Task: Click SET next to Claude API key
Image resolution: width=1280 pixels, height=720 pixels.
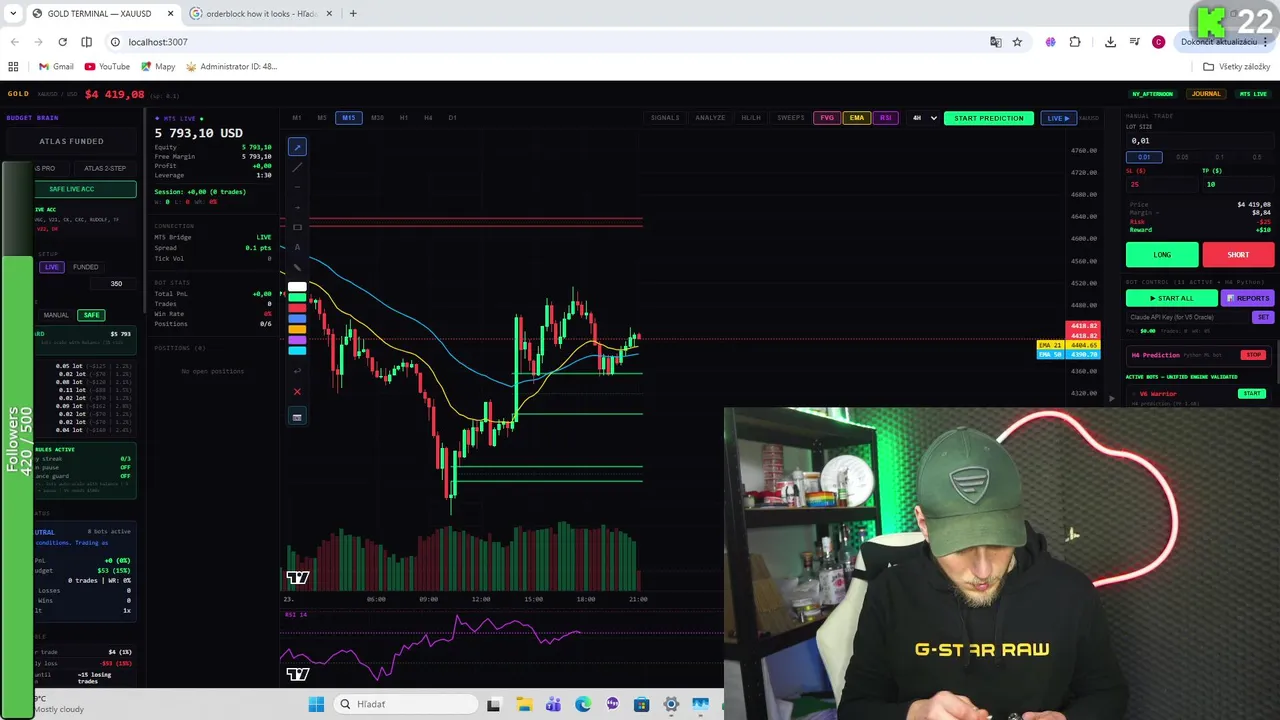Action: click(x=1263, y=317)
